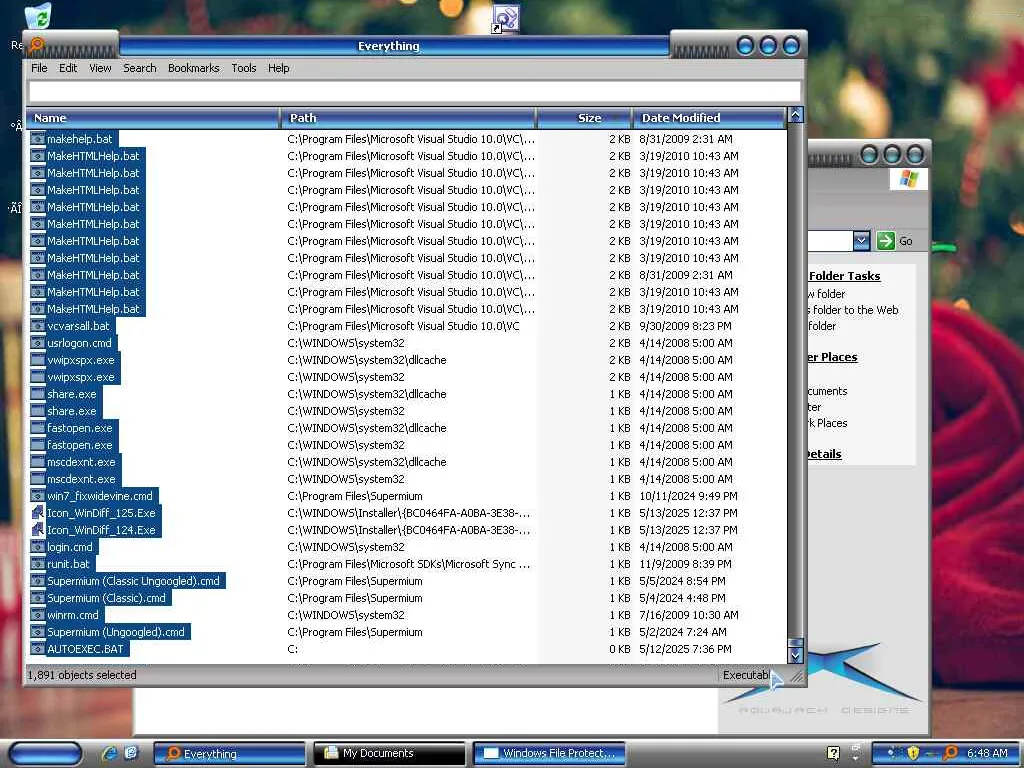Click the Icon_WinDiff_125.Exe file icon
The image size is (1024, 768).
(38, 513)
